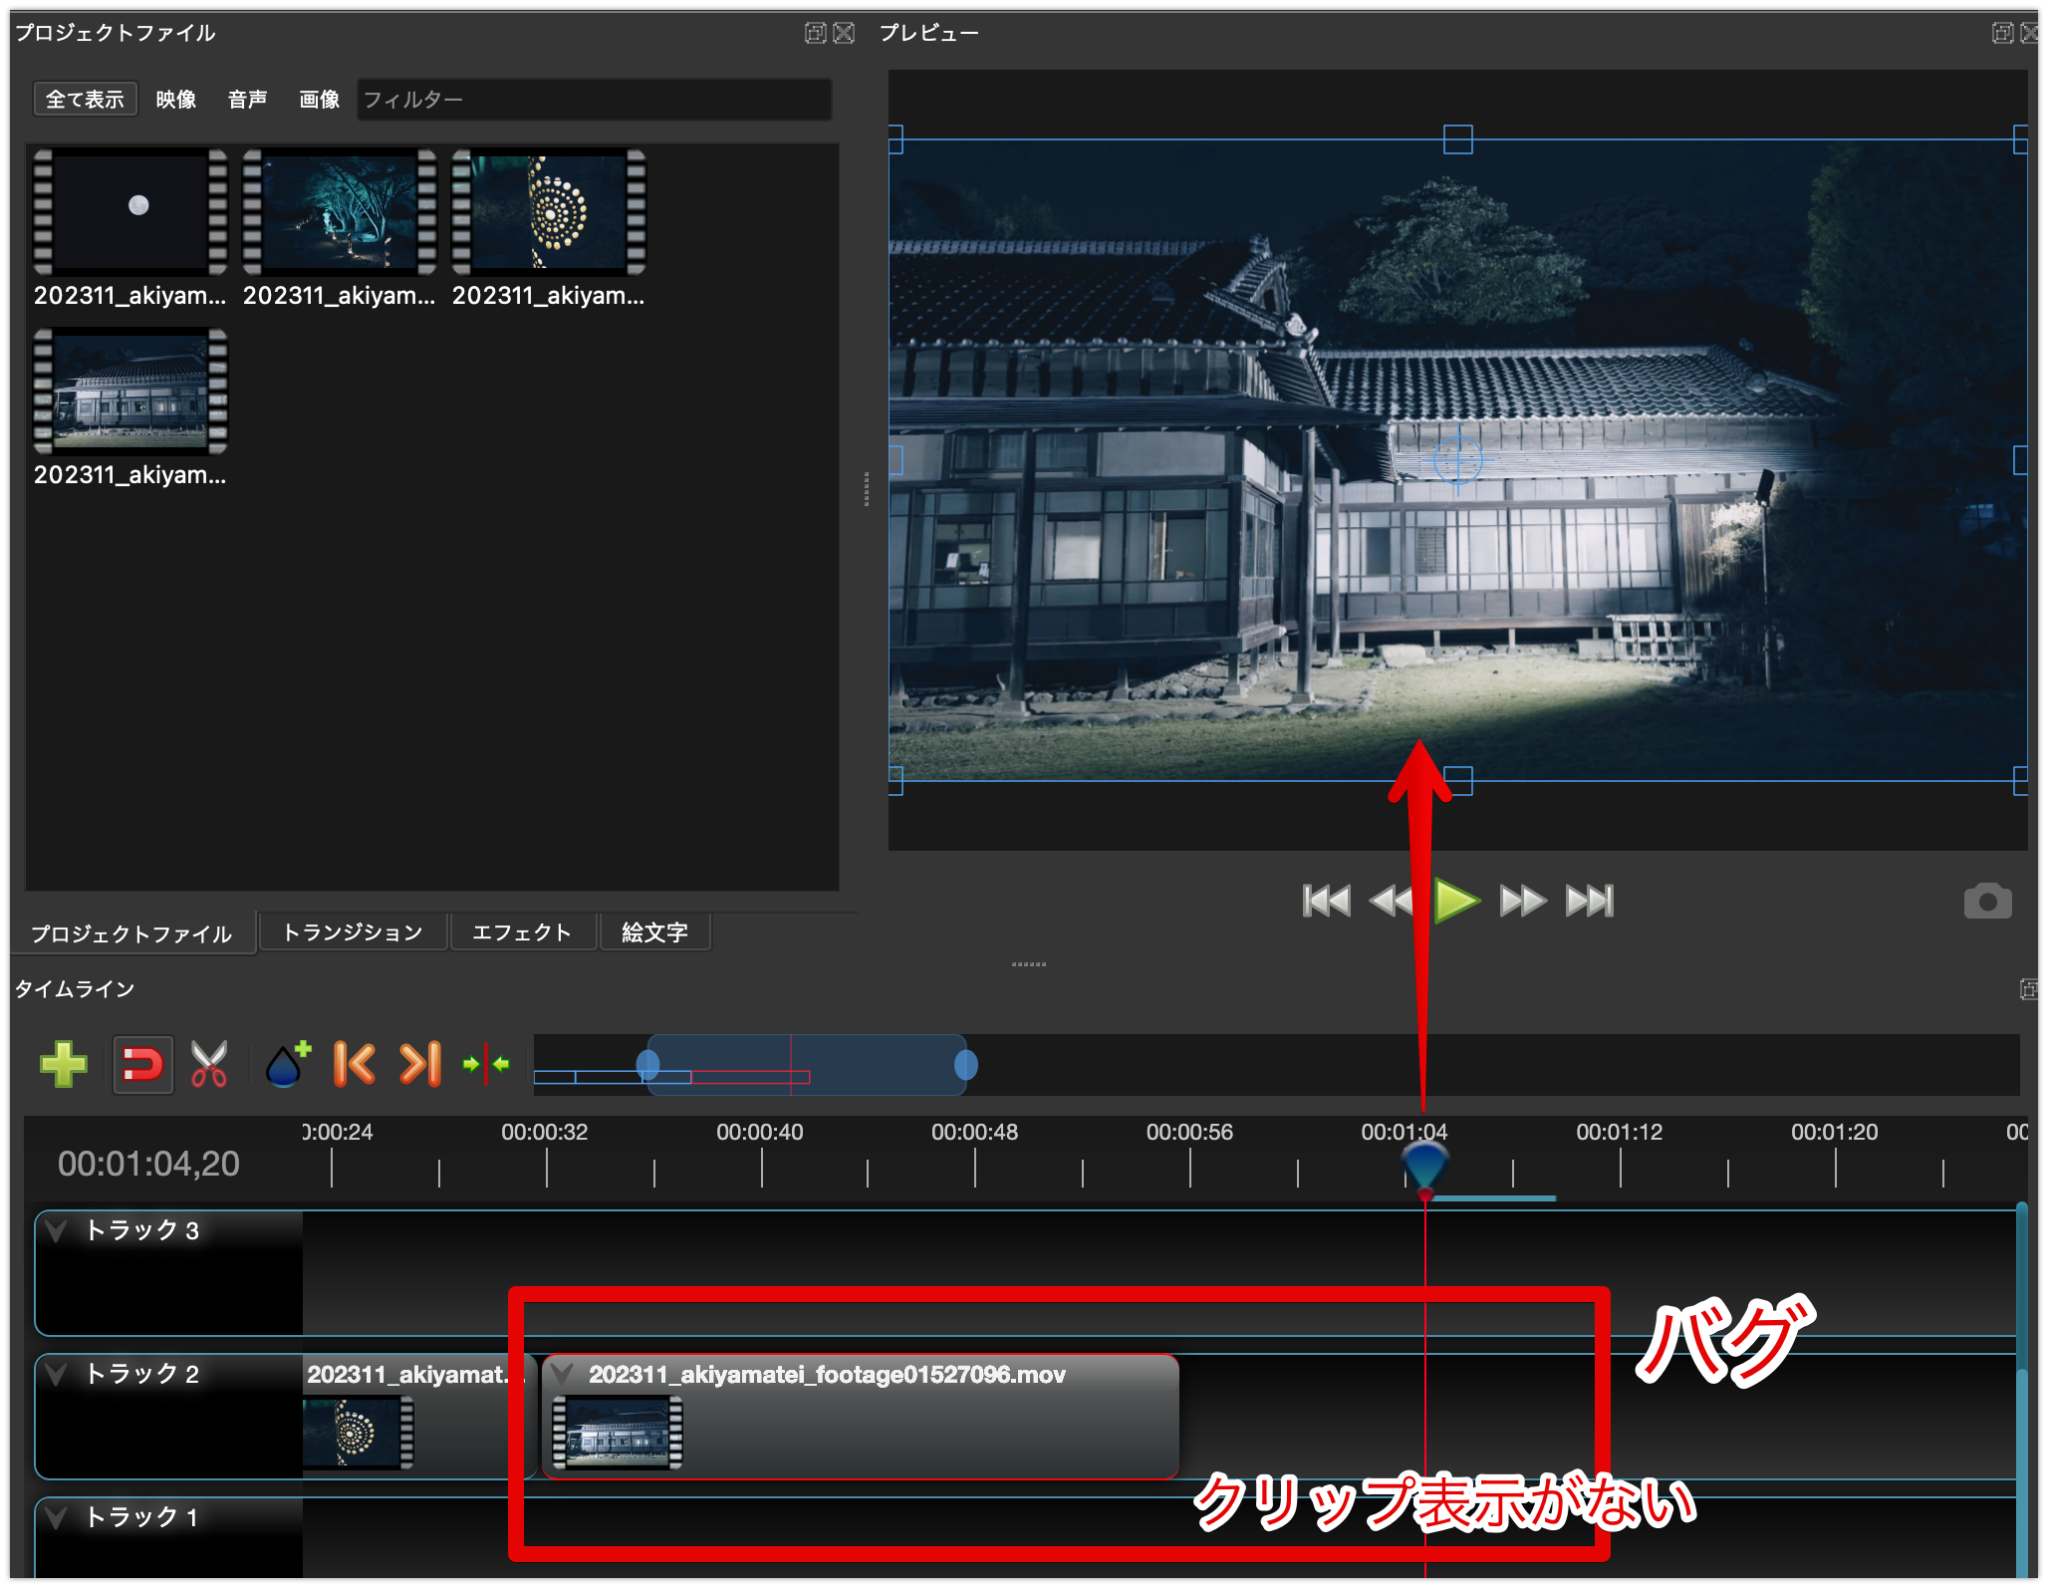Viewport: 2048px width, 1588px height.
Task: Enable the 映像 media filter
Action: coord(174,98)
